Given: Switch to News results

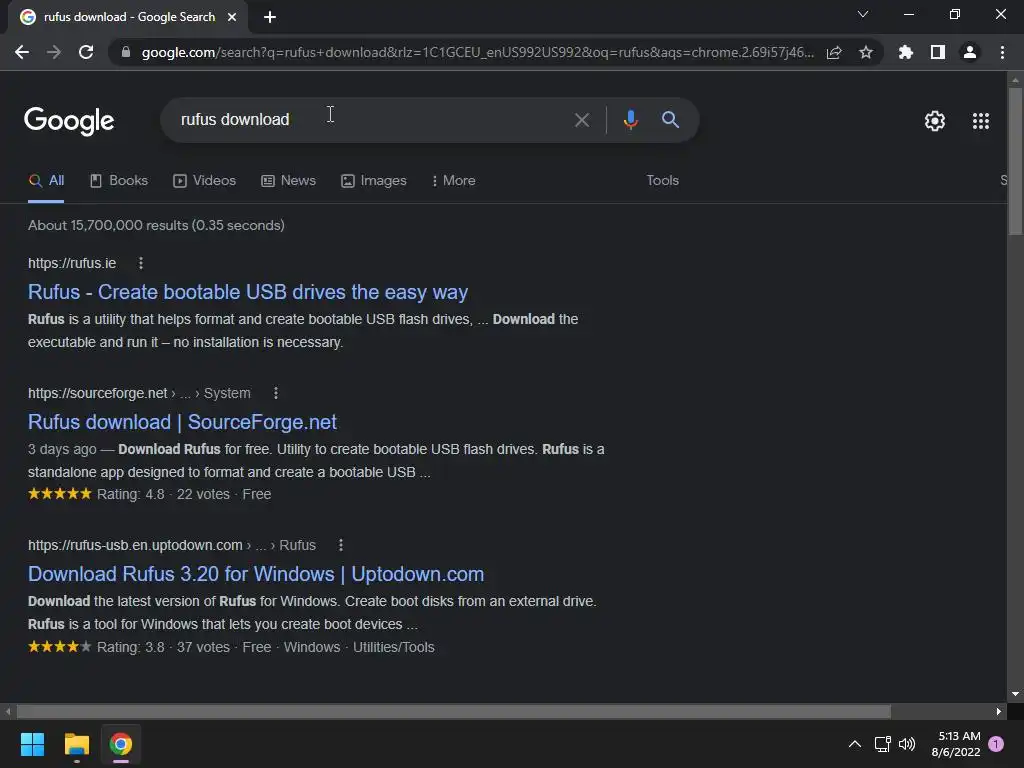Looking at the screenshot, I should pyautogui.click(x=289, y=180).
